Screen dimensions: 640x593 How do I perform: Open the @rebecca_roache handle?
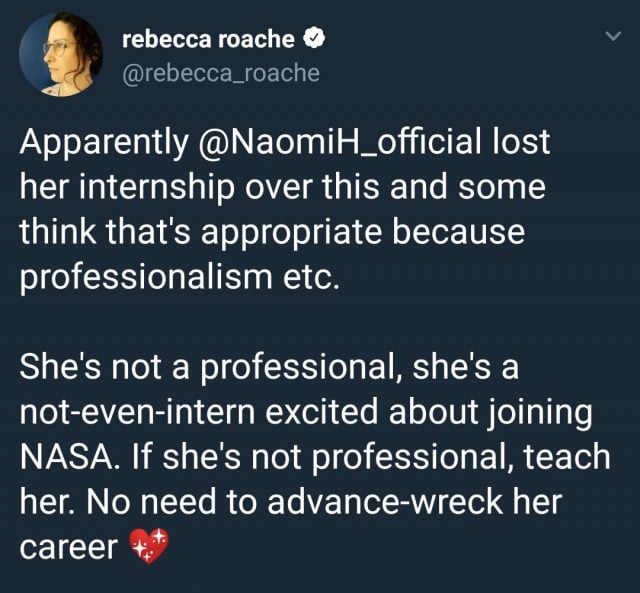[x=221, y=74]
